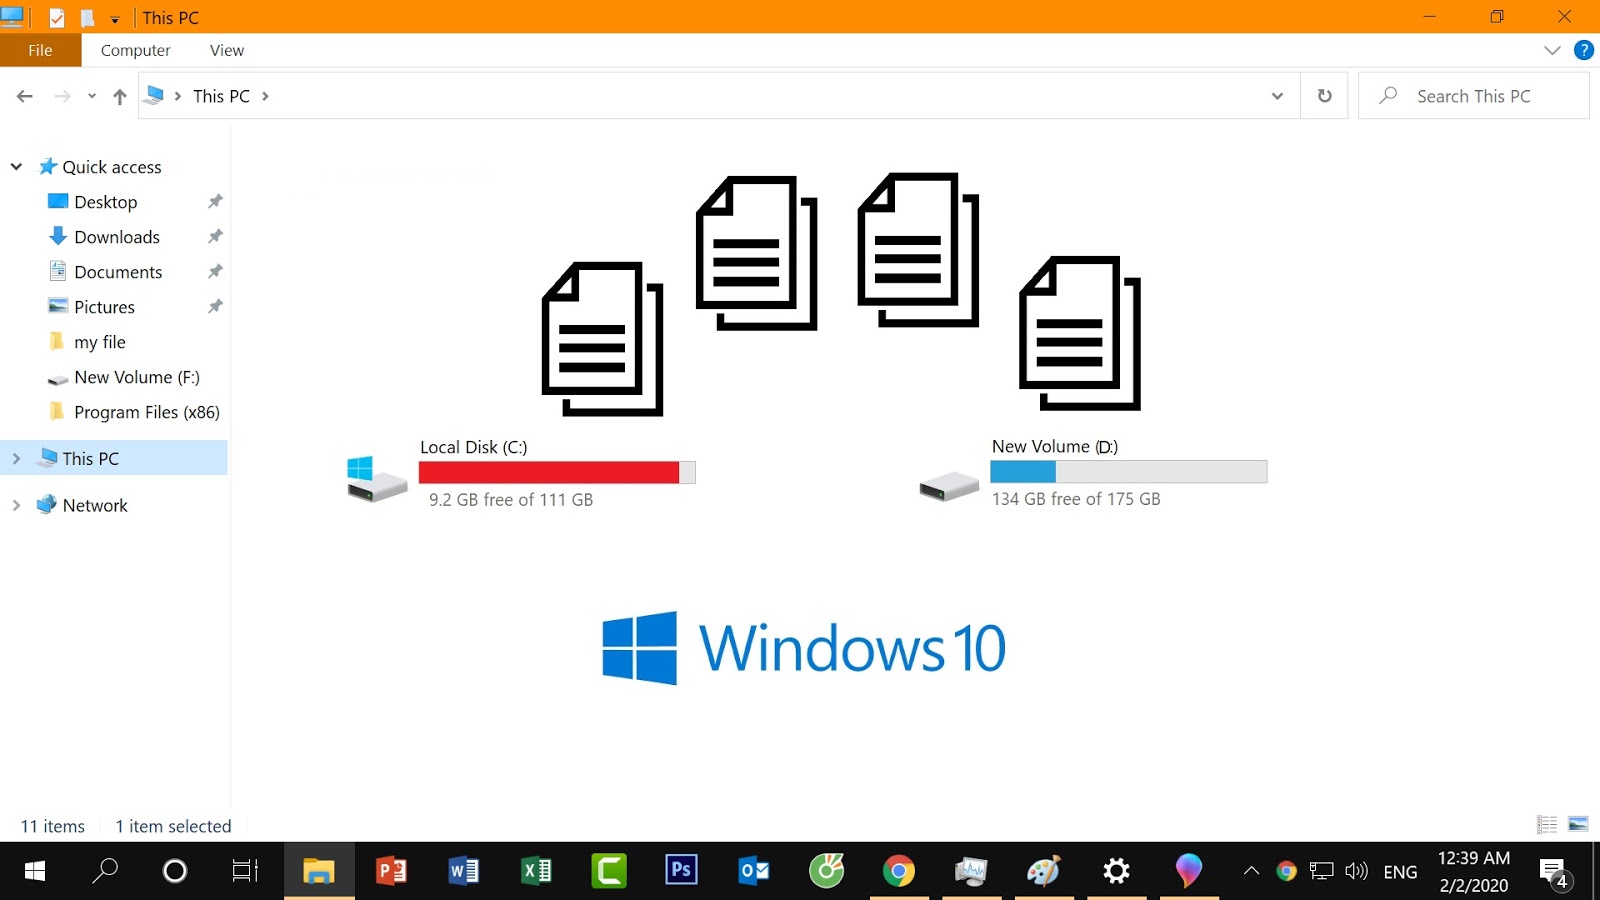Switch to details view layout

[x=1547, y=825]
